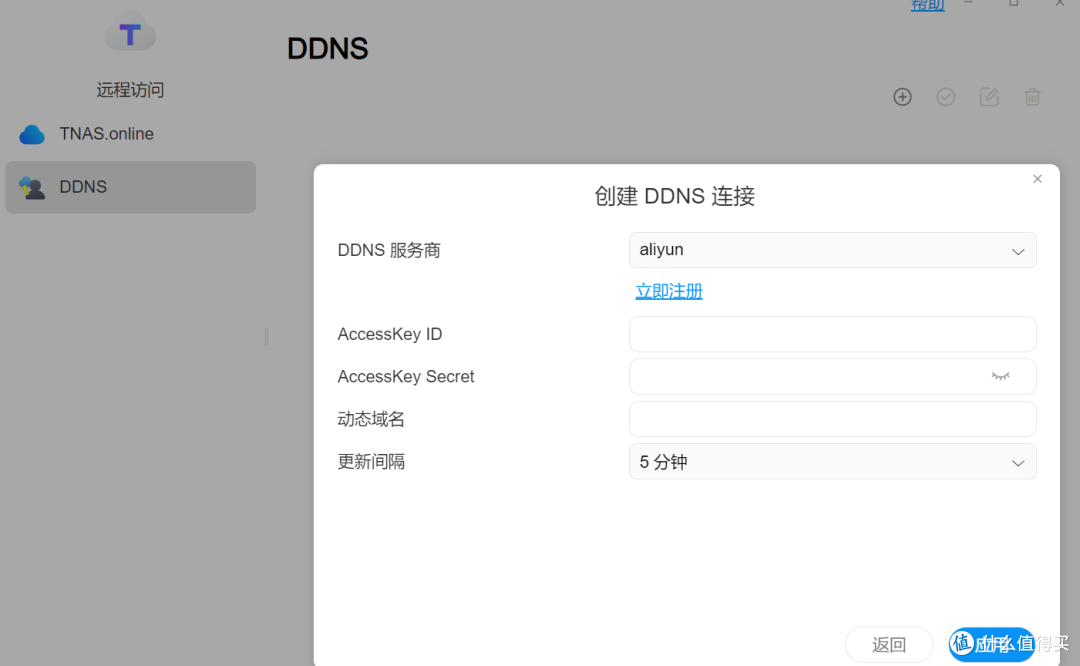Click the back button in the dialog
This screenshot has height=666, width=1080.
point(889,645)
